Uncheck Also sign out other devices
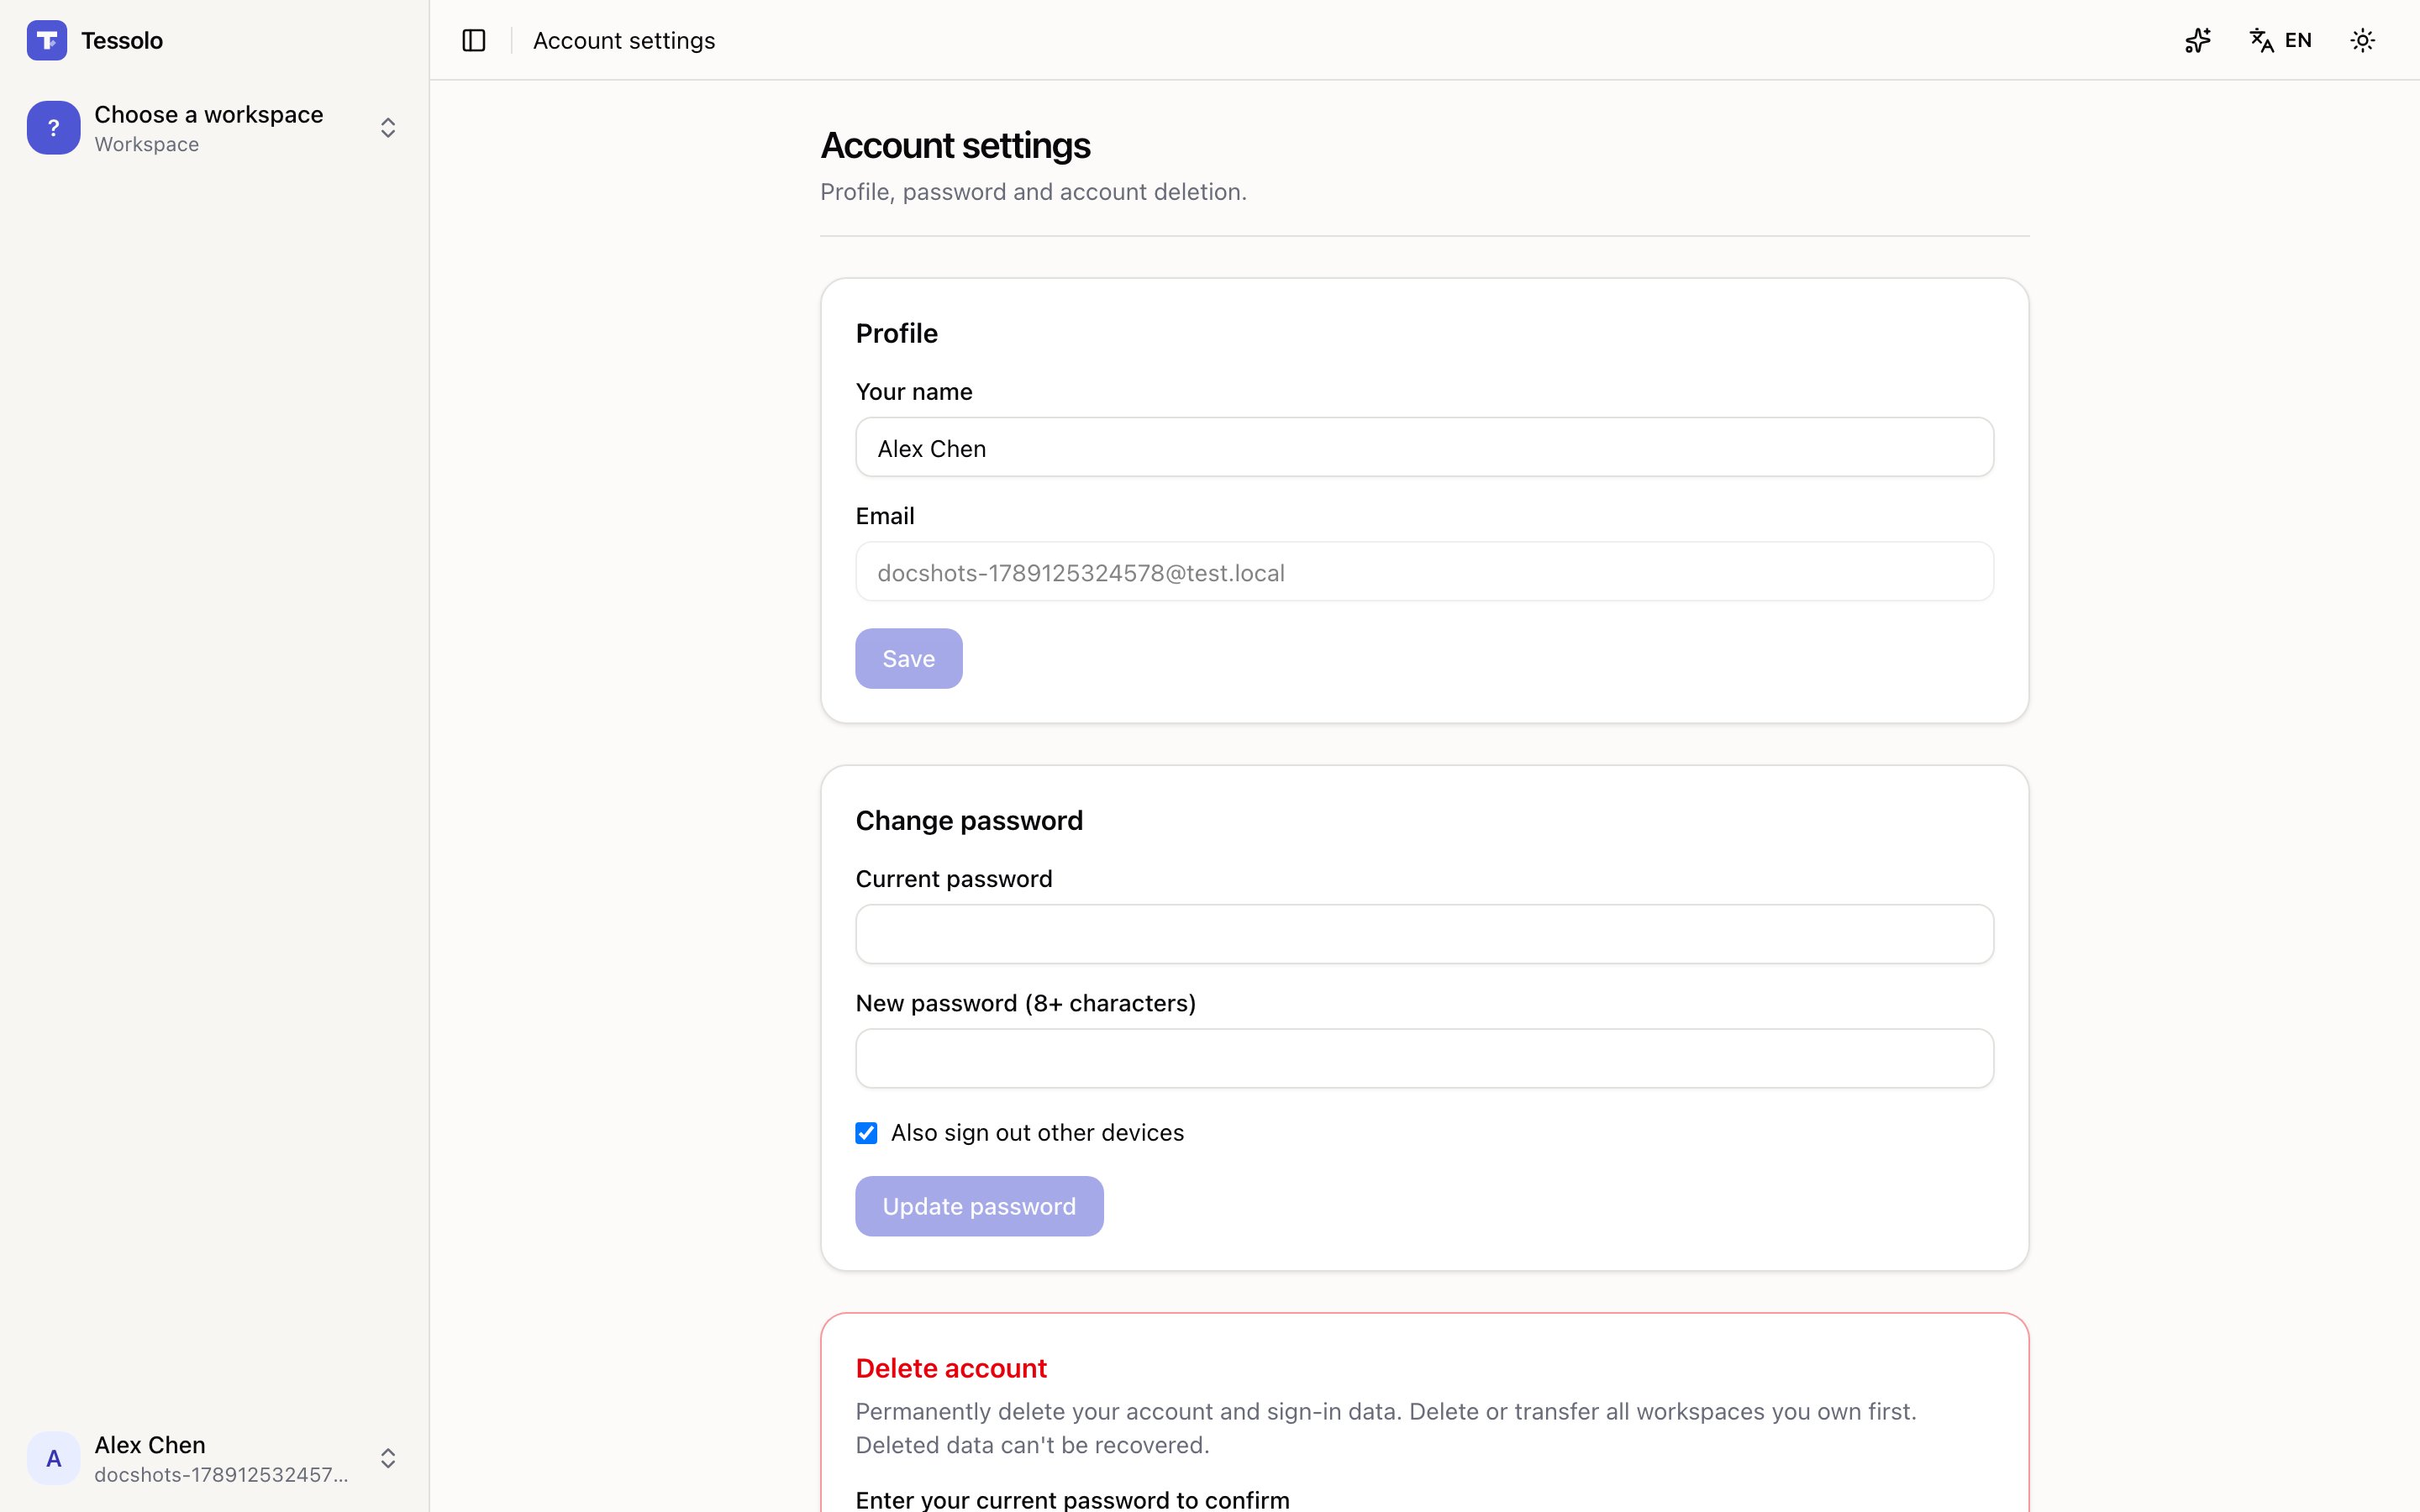 click(866, 1132)
